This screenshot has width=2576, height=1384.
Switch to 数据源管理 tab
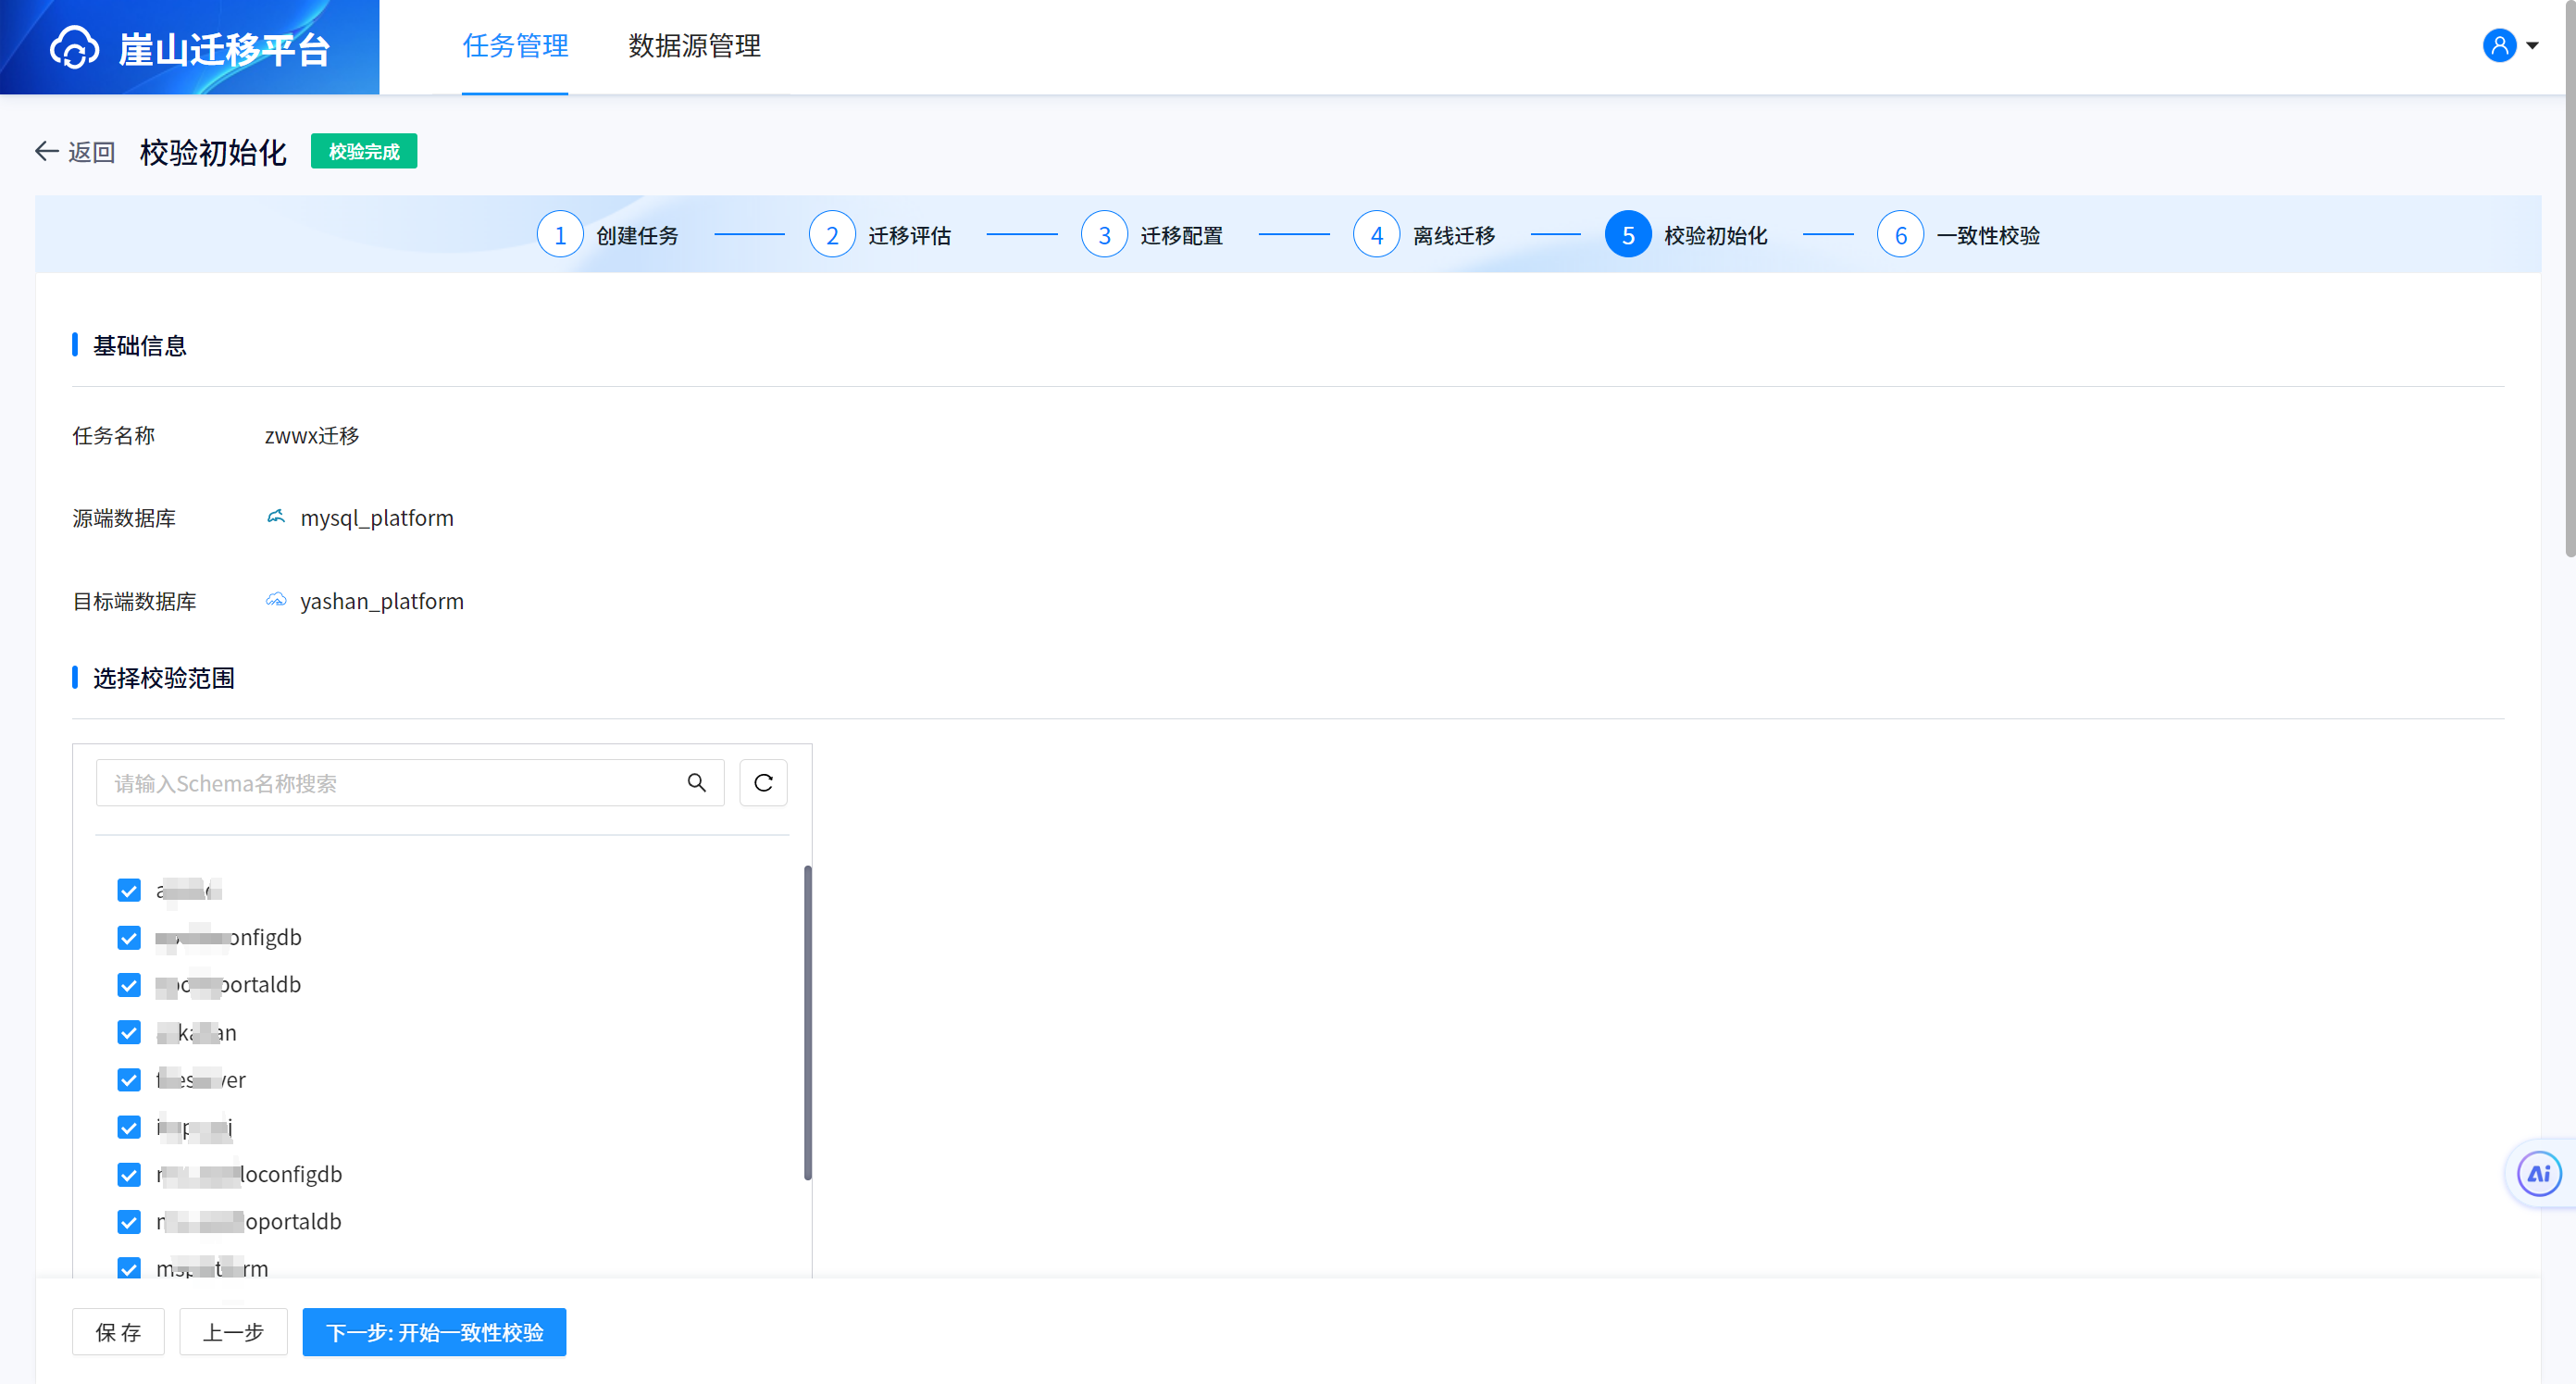694,46
